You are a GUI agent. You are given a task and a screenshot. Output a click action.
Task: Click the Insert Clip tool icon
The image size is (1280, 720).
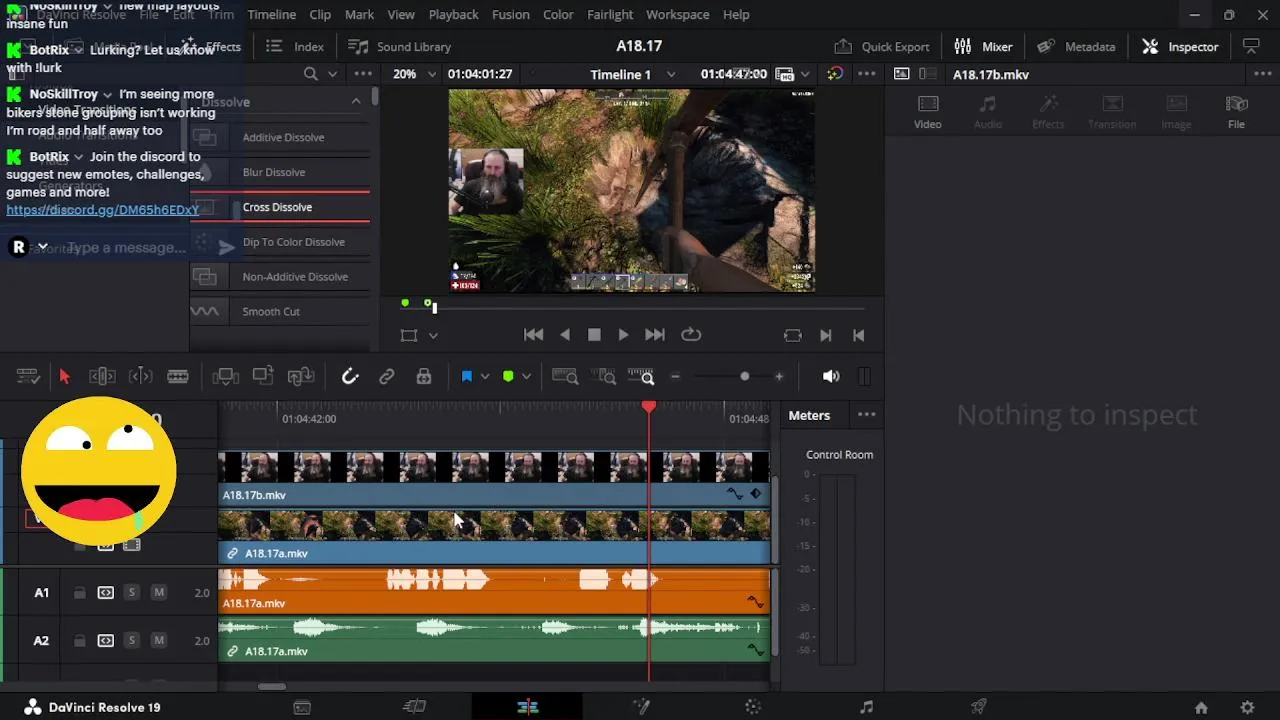point(226,376)
